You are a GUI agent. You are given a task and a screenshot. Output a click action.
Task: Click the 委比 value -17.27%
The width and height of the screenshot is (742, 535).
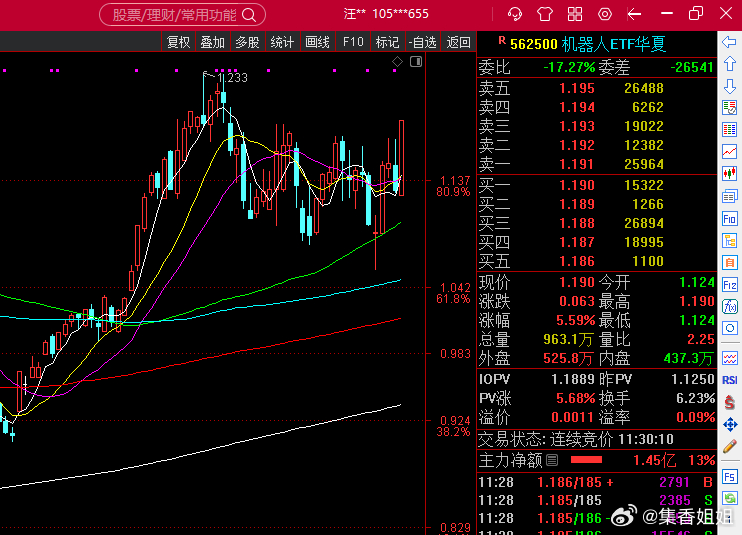click(x=569, y=67)
